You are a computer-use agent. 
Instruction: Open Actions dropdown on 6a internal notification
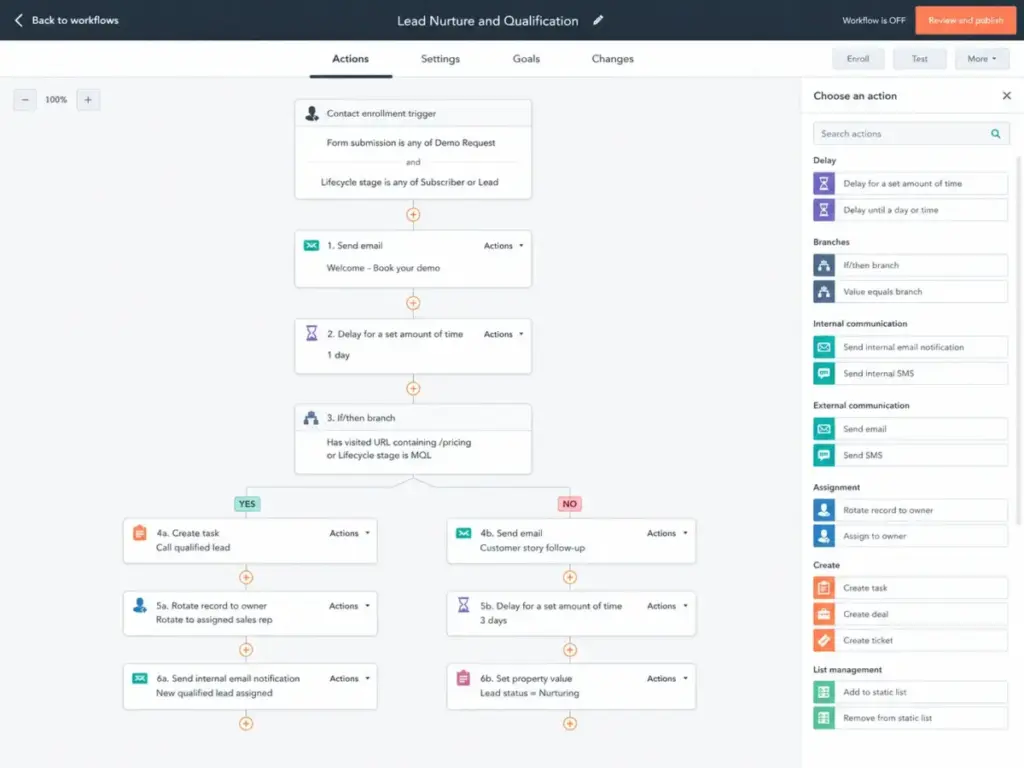(x=349, y=679)
